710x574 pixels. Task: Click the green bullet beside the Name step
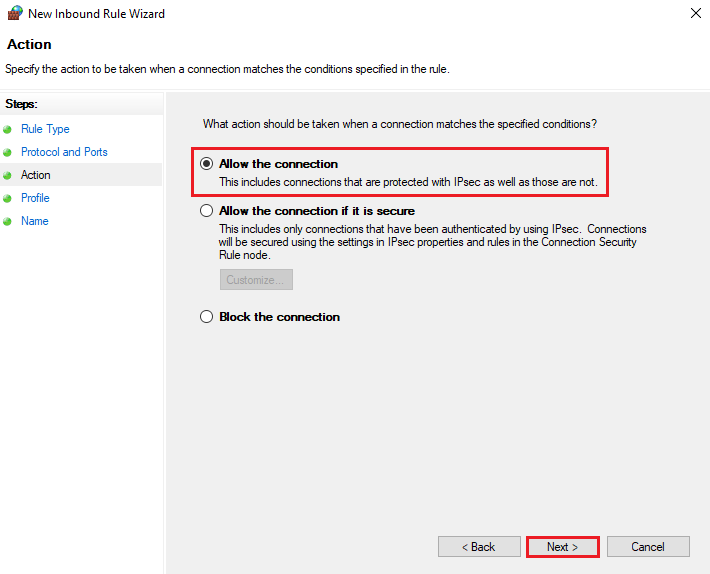(8, 222)
